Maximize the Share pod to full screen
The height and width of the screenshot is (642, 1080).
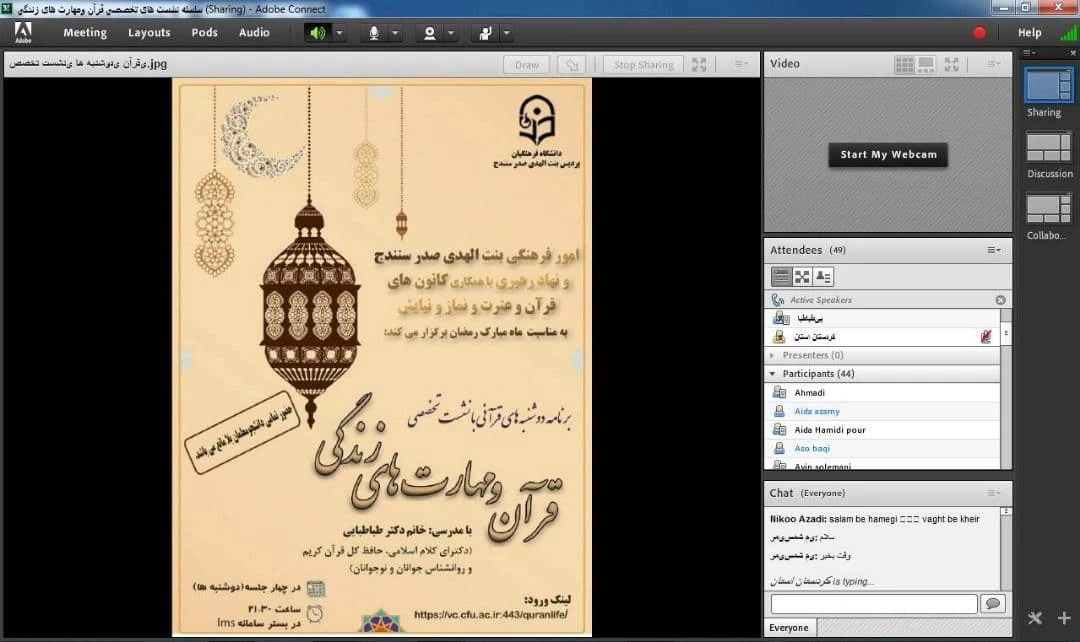click(699, 65)
